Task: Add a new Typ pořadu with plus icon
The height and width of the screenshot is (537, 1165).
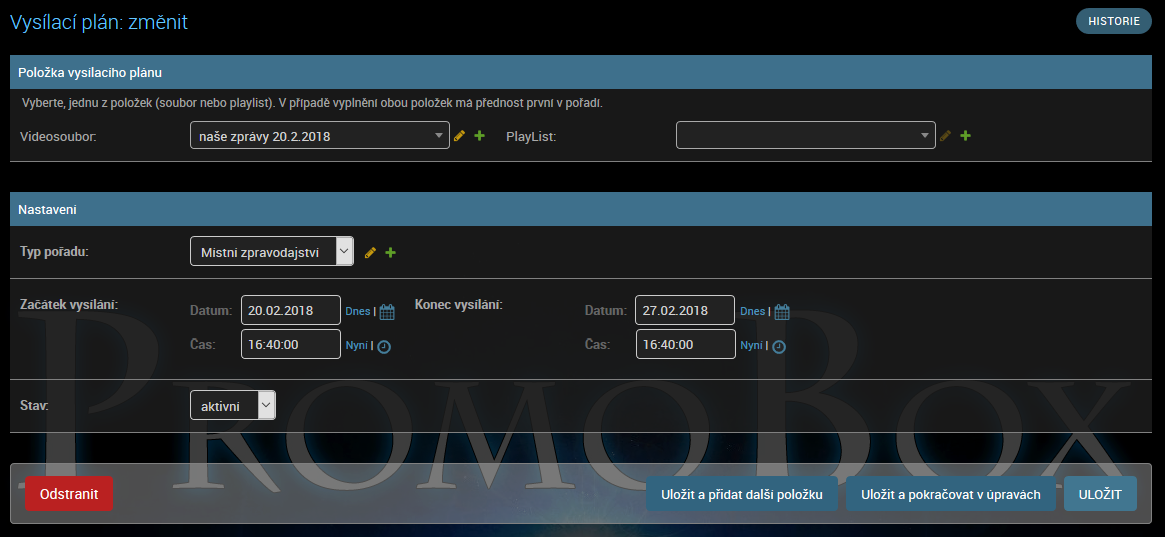Action: point(391,253)
